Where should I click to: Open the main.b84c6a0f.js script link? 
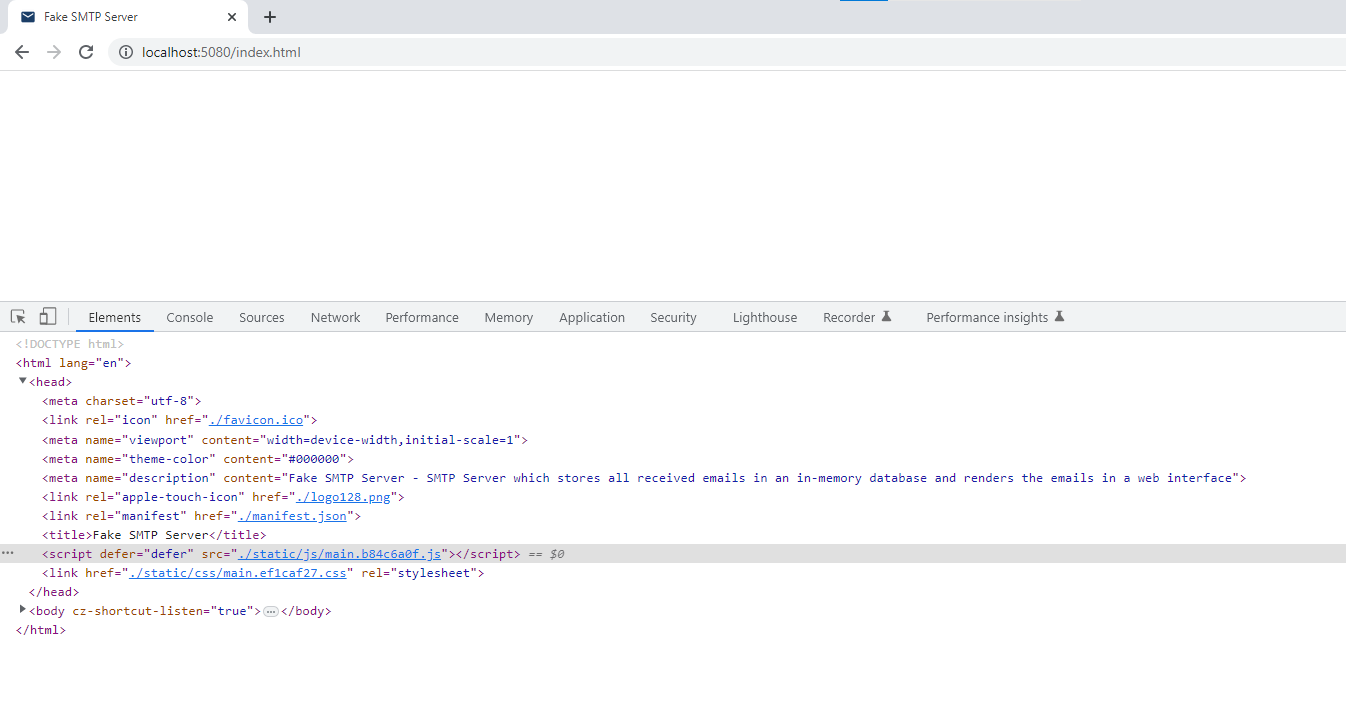342,553
